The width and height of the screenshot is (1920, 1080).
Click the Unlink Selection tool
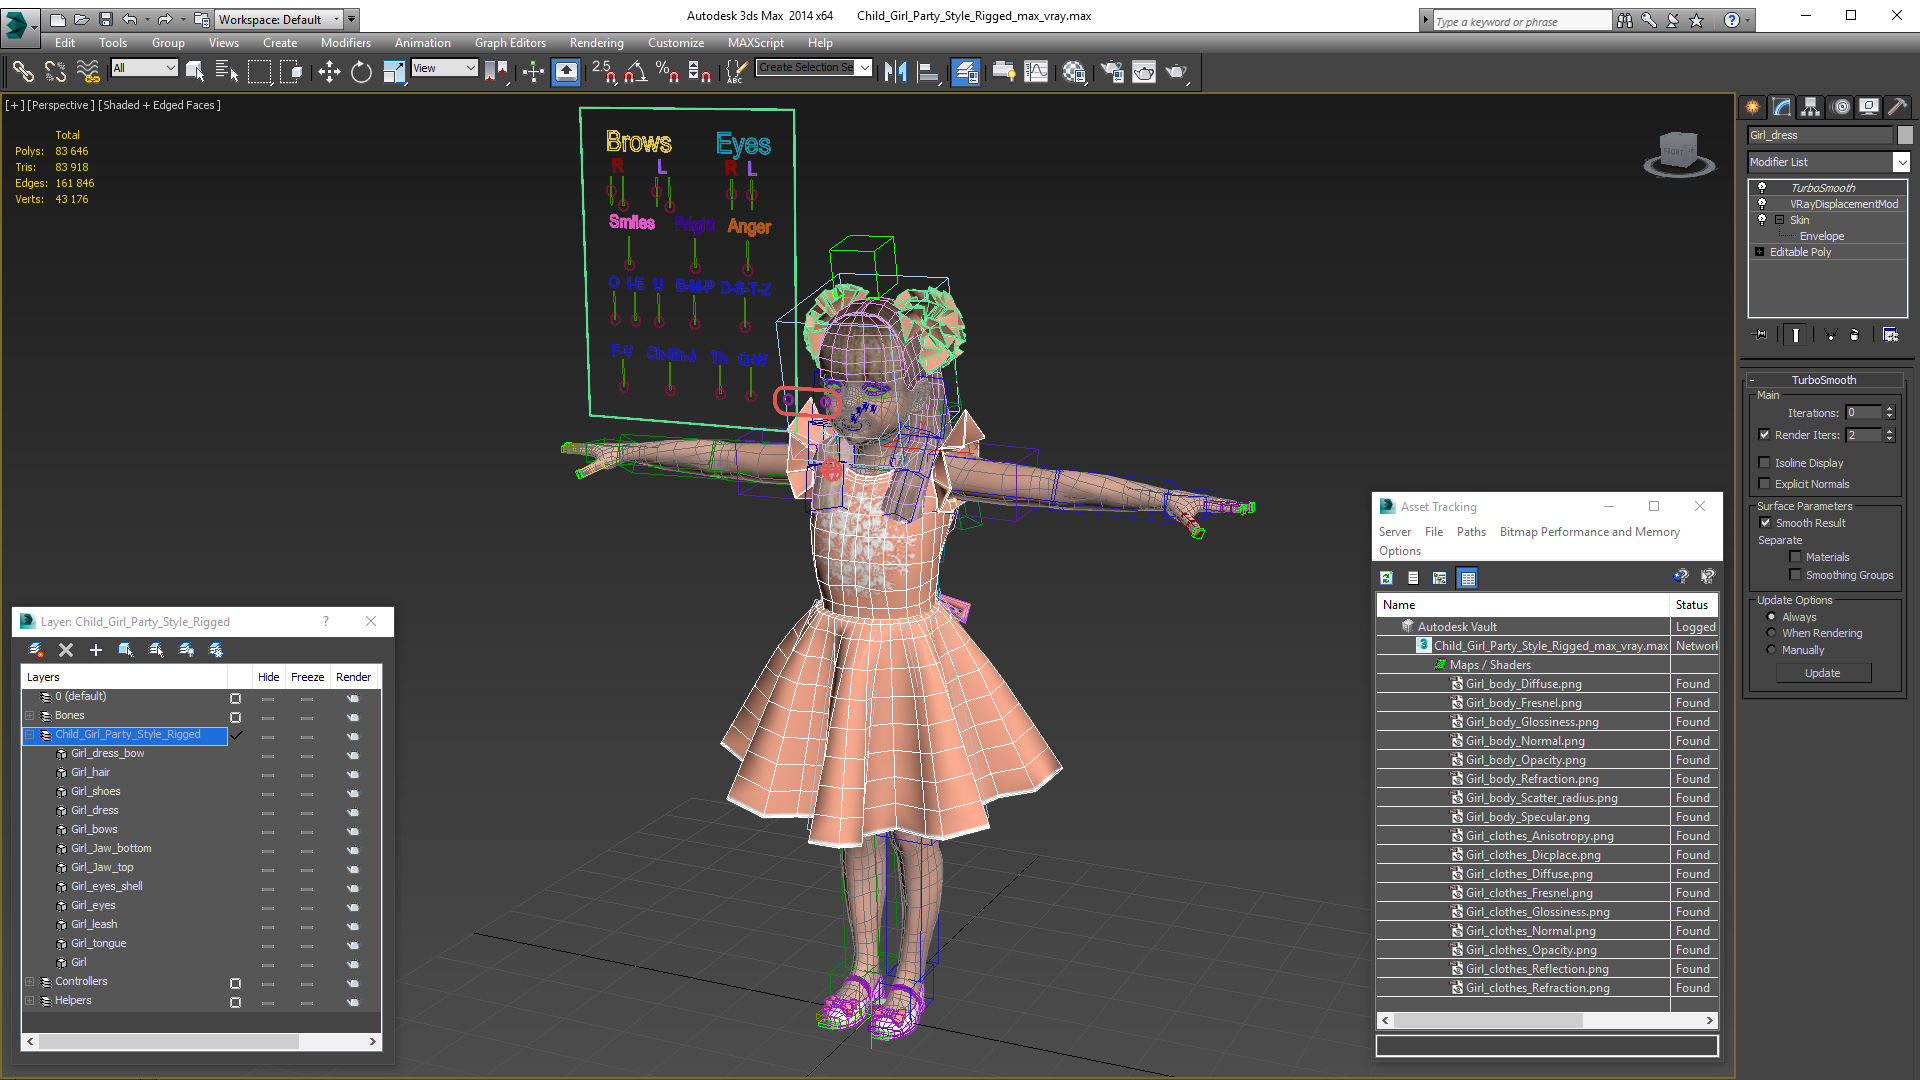pyautogui.click(x=55, y=71)
